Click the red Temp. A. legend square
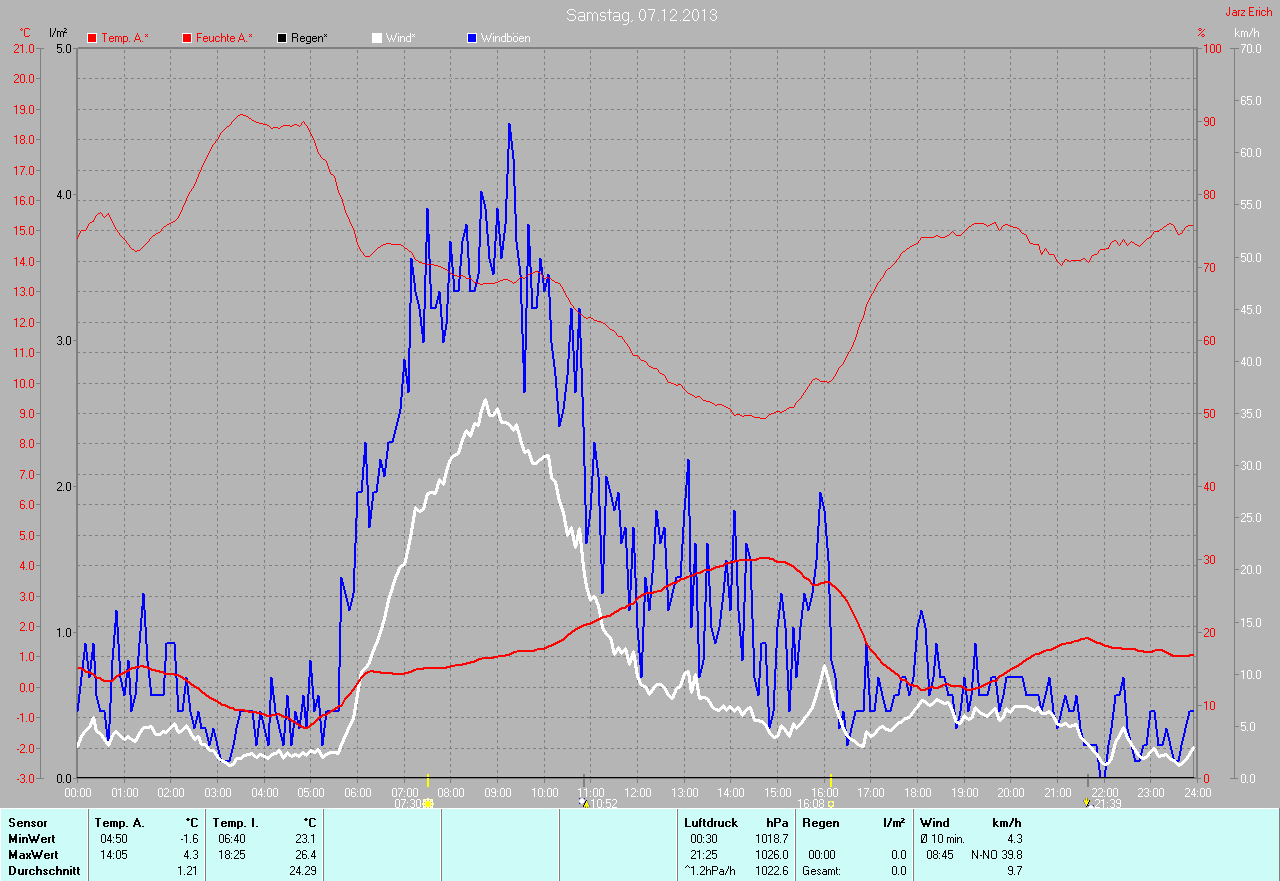Viewport: 1280px width, 881px height. pyautogui.click(x=92, y=38)
